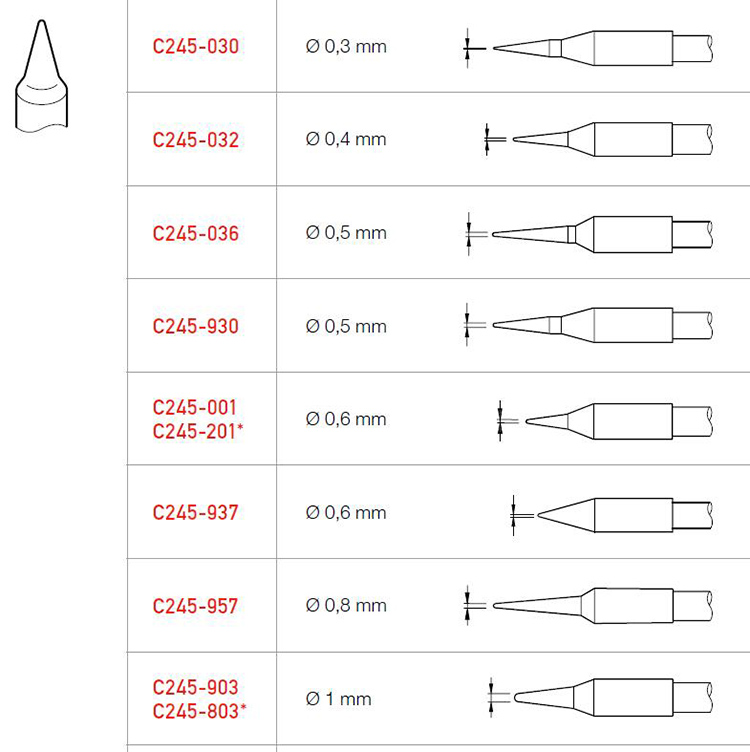Click the conical tip shape icon
The width and height of the screenshot is (750, 752).
tap(41, 76)
